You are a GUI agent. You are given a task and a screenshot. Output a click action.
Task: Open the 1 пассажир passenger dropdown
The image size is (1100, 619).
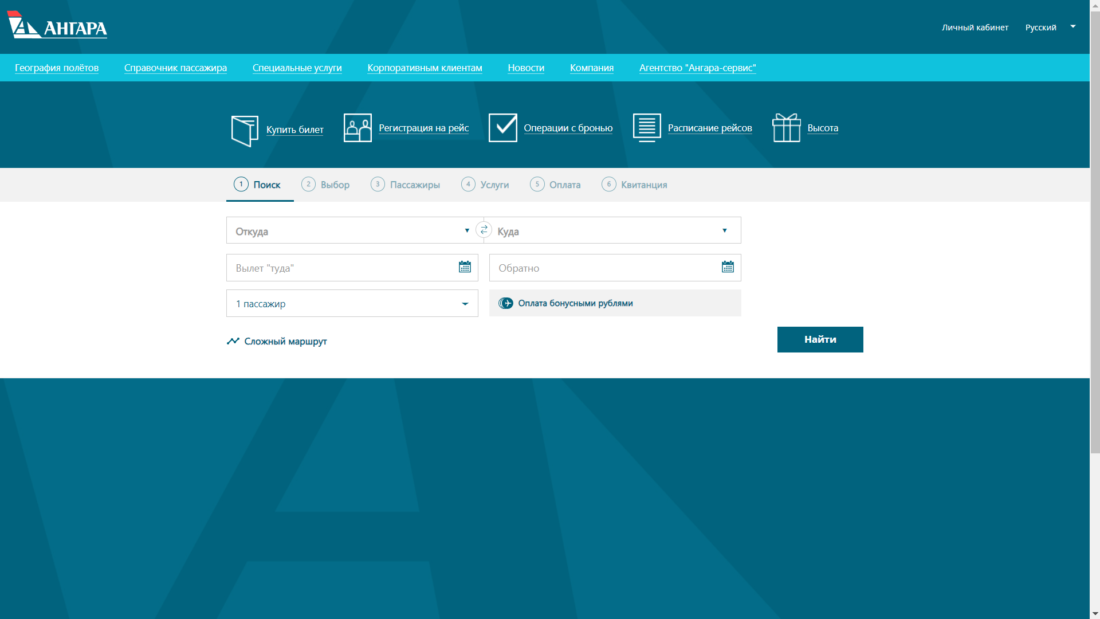[x=465, y=304]
